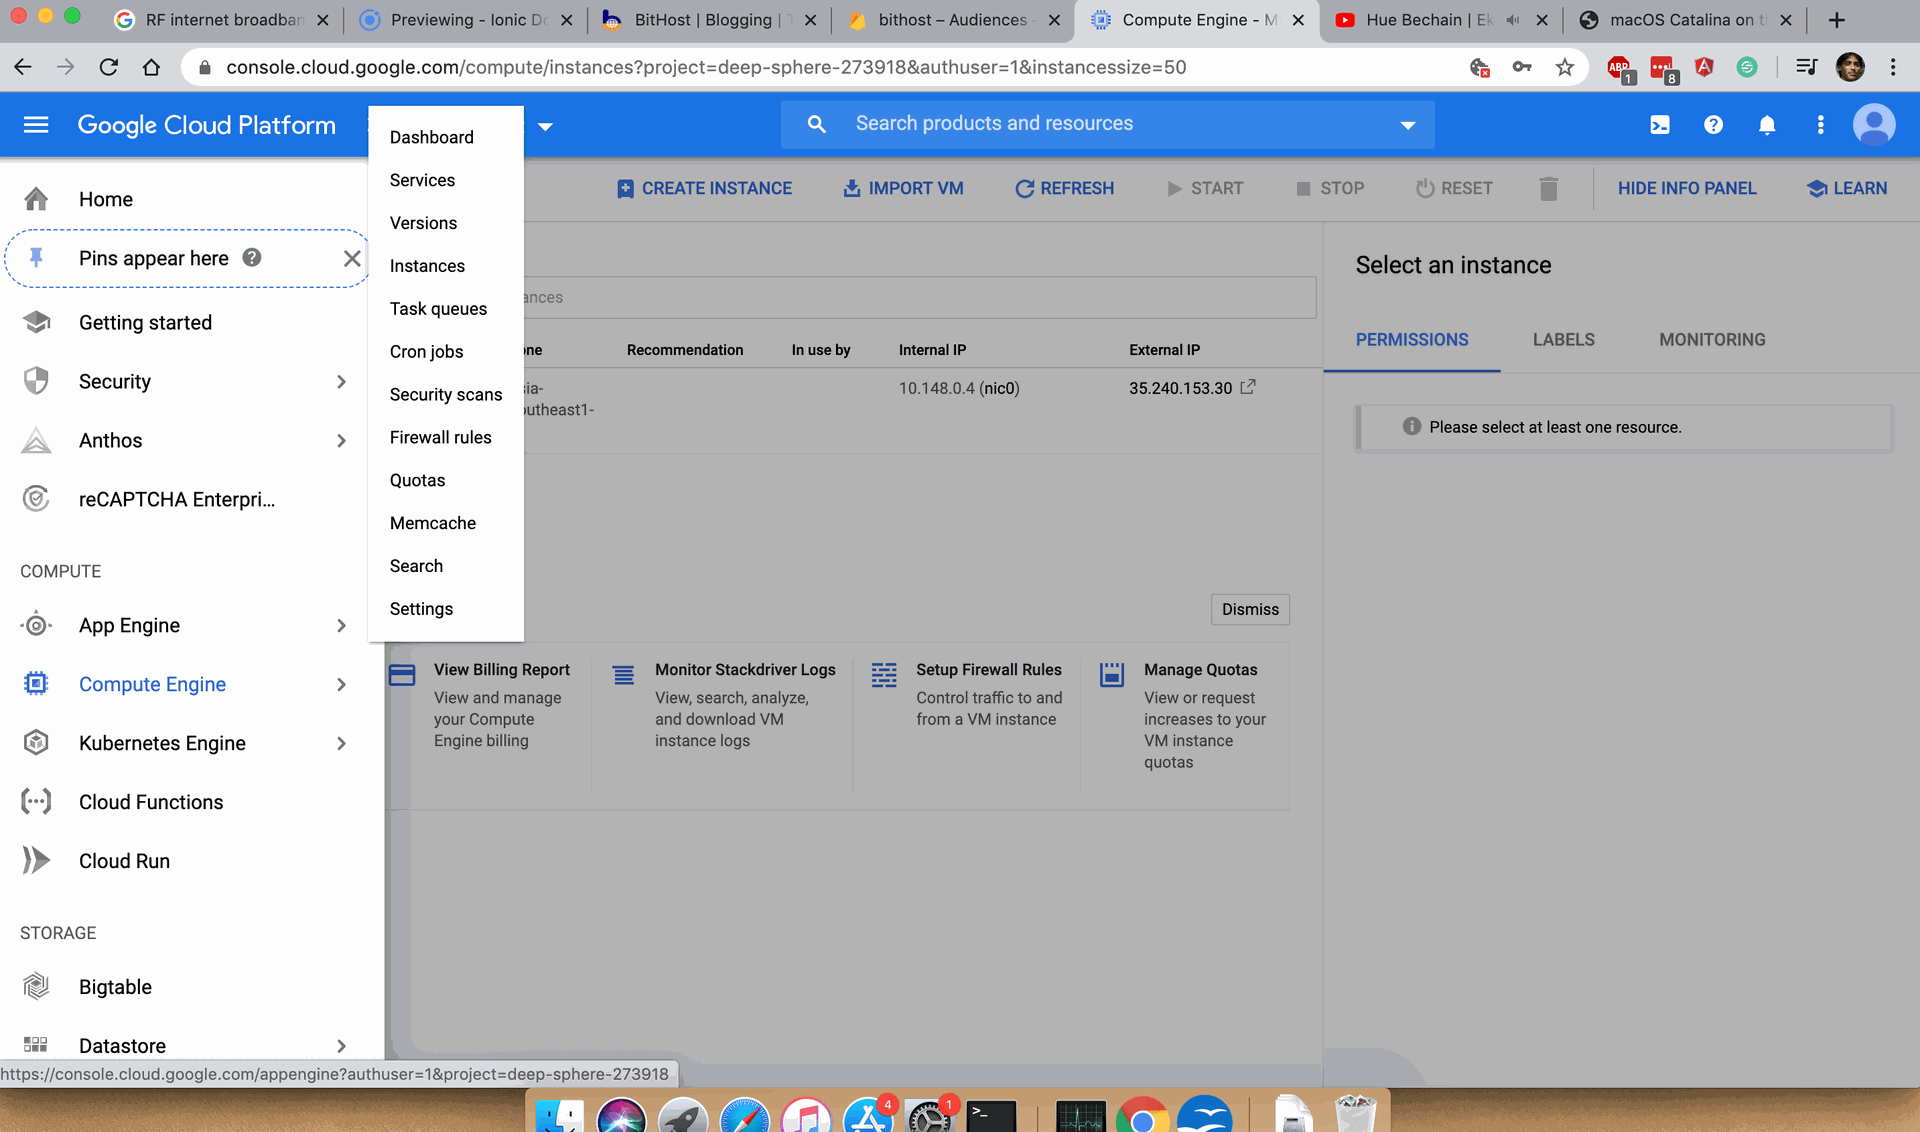Click the pin help question mark
Image resolution: width=1920 pixels, height=1132 pixels.
pyautogui.click(x=252, y=258)
